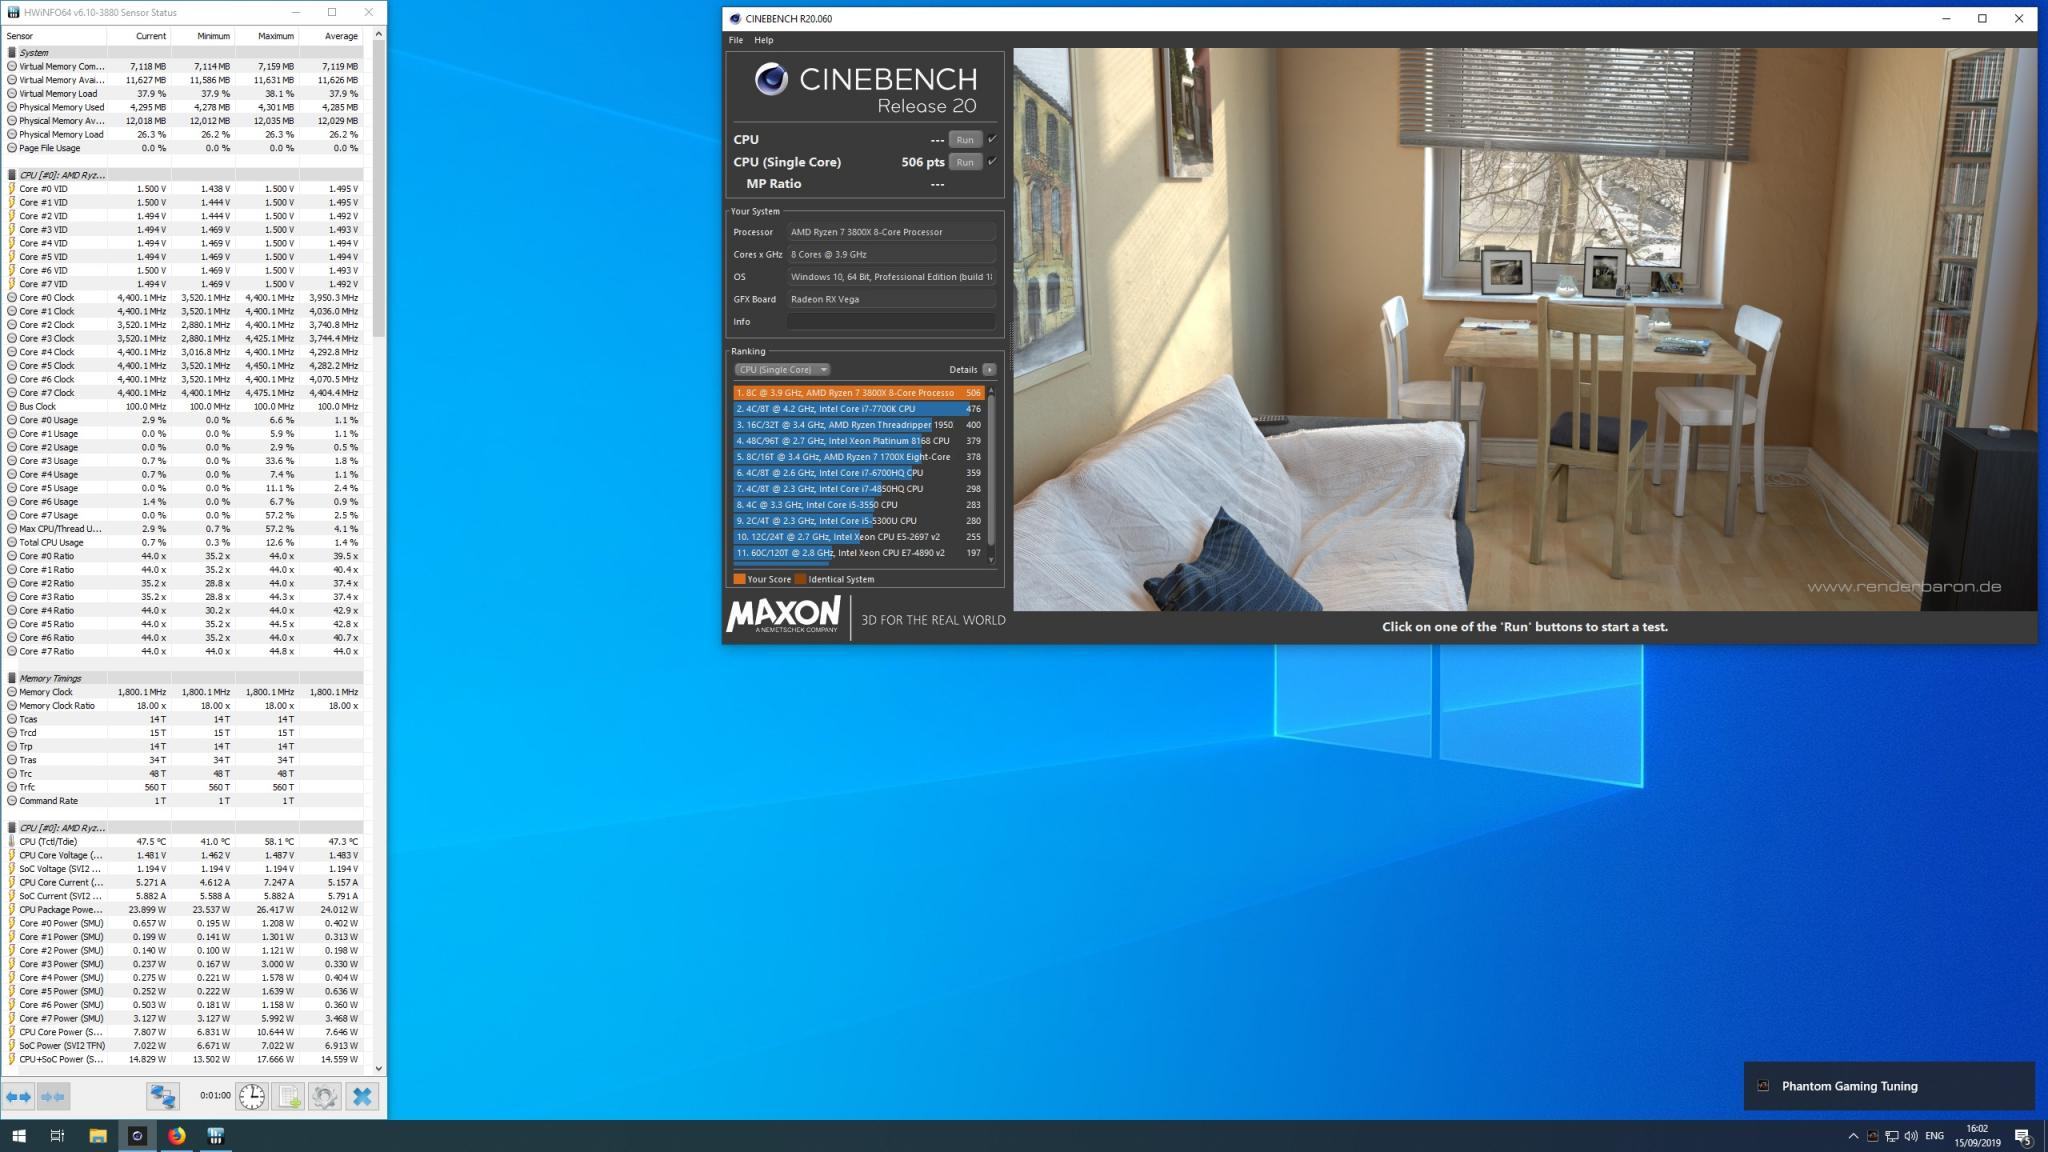Image resolution: width=2048 pixels, height=1152 pixels.
Task: Select ranking entry Intel Core i7-7700K
Action: tap(859, 409)
